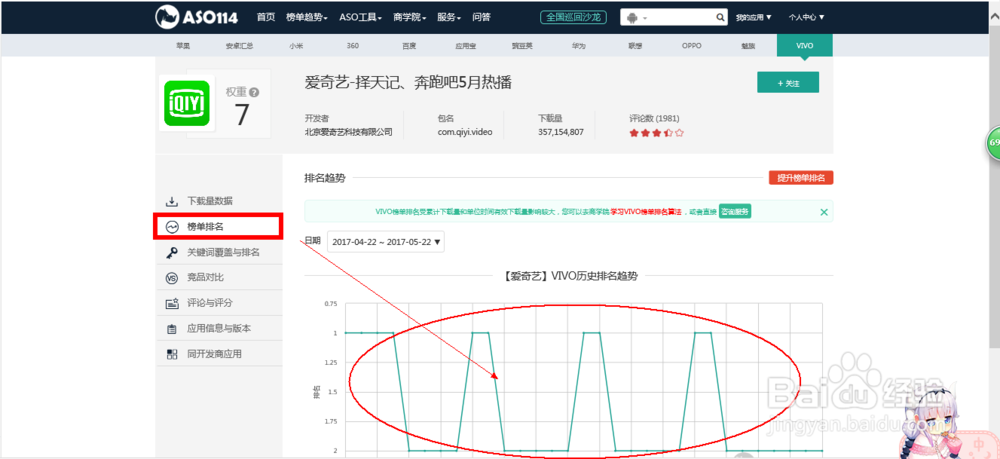The height and width of the screenshot is (459, 1000).
Task: Click the 全国巡回沙龙 button
Action: [x=573, y=17]
